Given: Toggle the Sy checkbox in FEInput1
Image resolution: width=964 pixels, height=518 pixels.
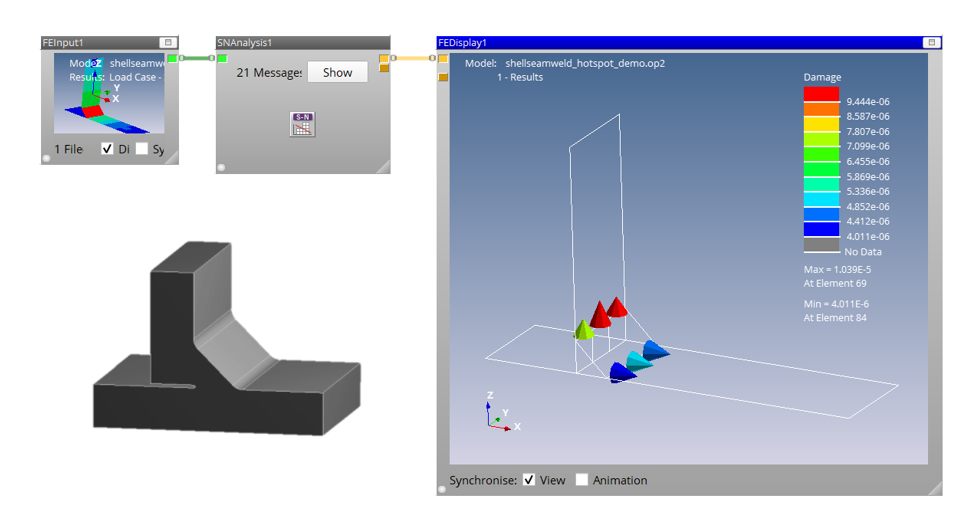Looking at the screenshot, I should (142, 149).
